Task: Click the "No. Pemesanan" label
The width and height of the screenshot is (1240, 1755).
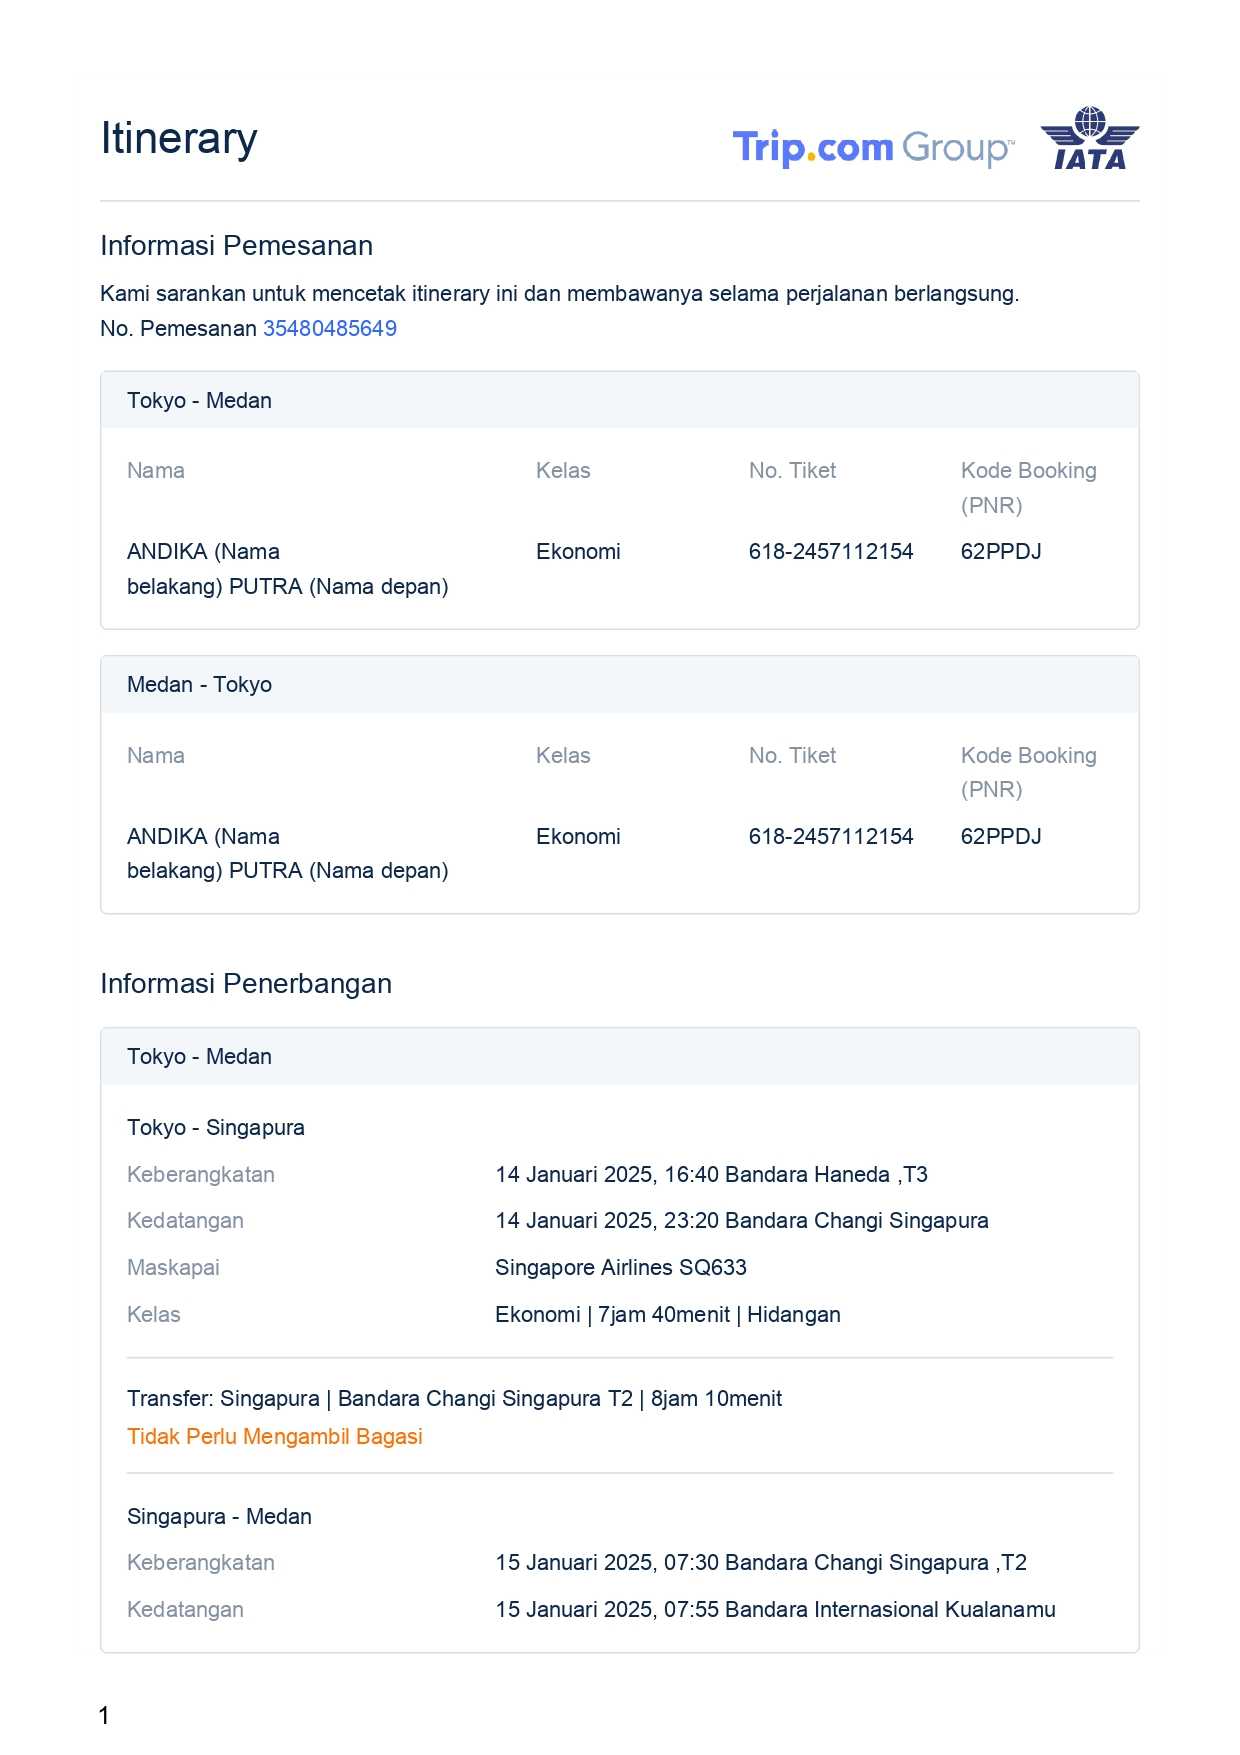Action: pyautogui.click(x=178, y=328)
